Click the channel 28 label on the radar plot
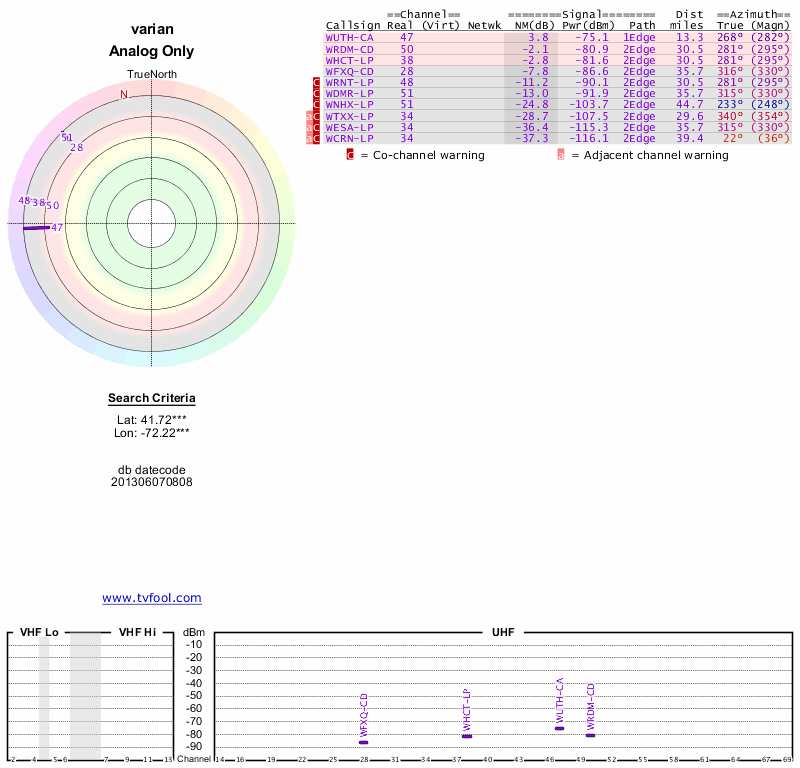 76,148
